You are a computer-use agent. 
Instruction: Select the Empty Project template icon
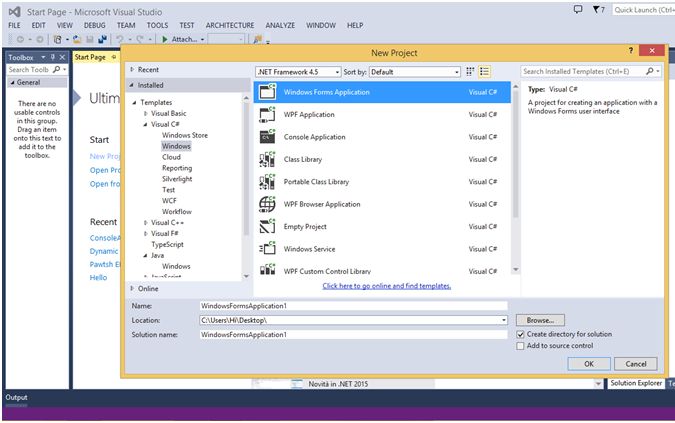(267, 226)
